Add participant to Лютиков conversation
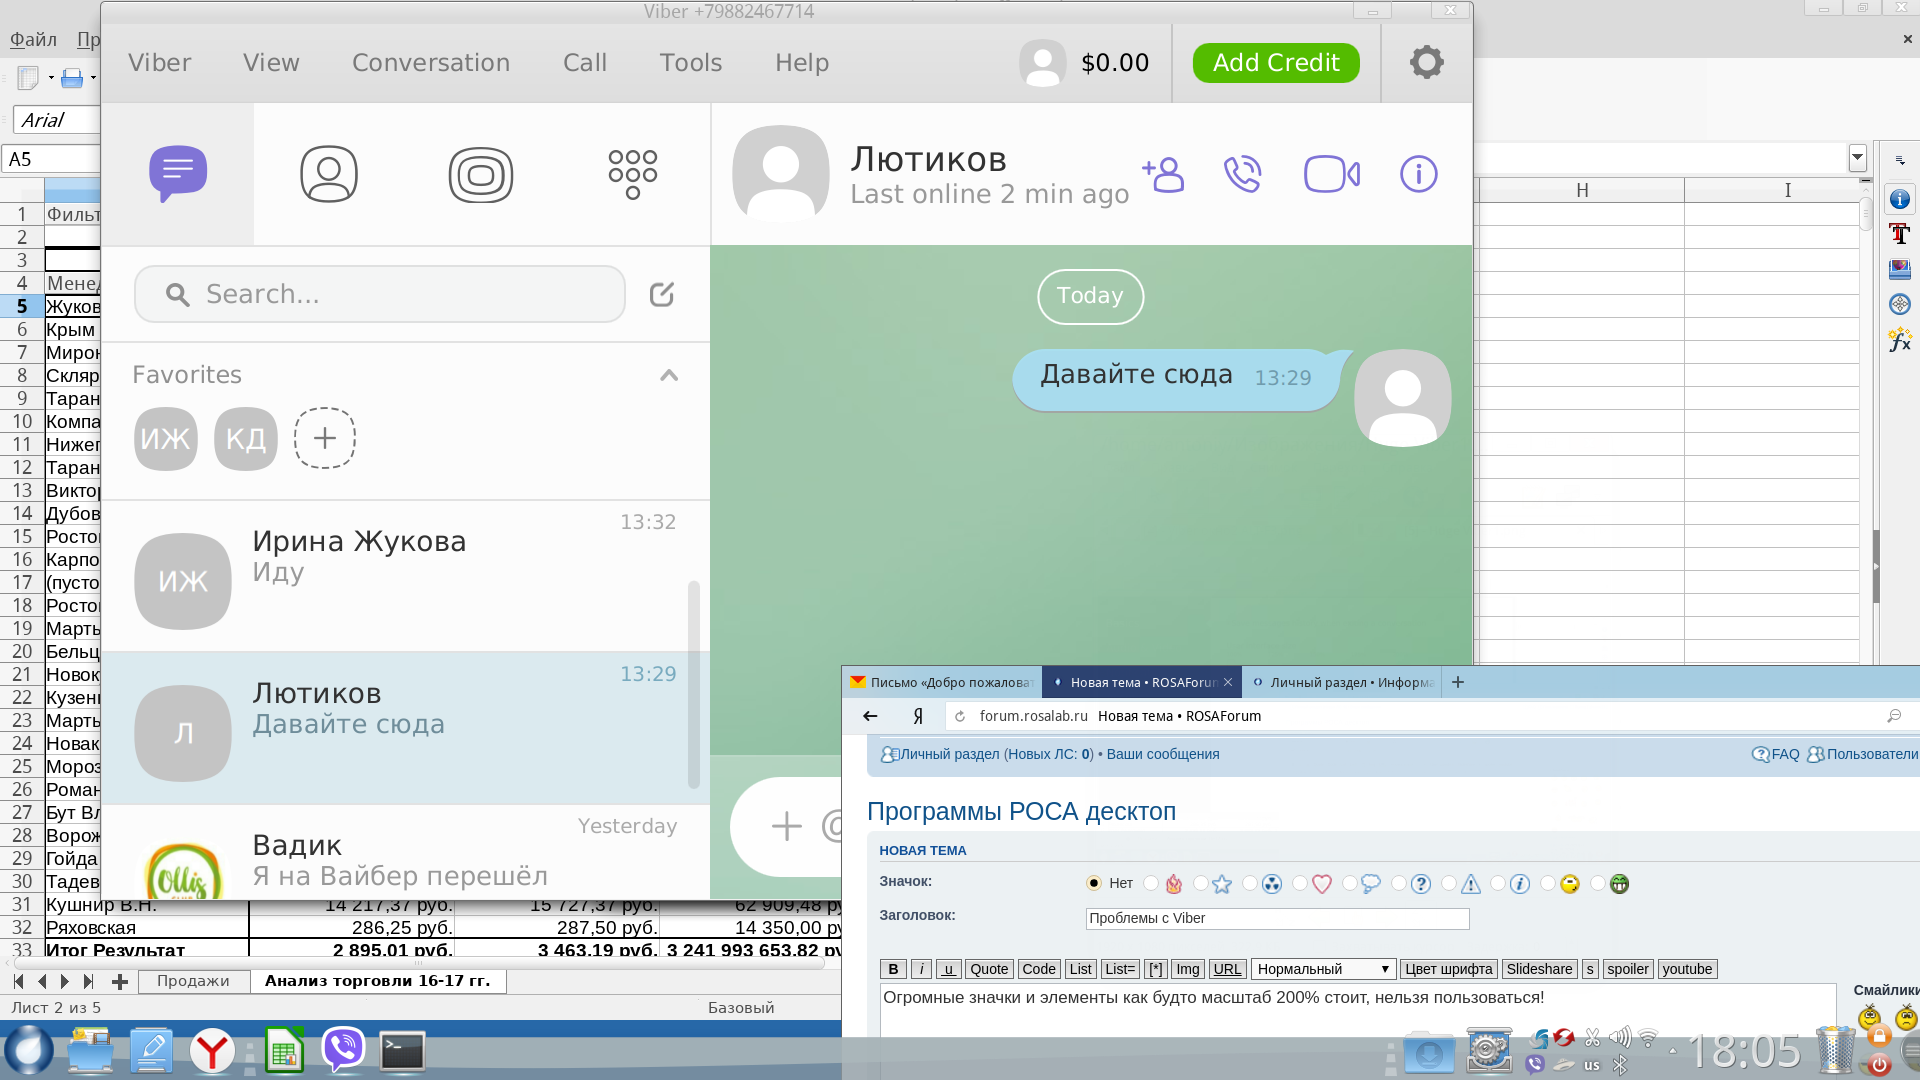The height and width of the screenshot is (1080, 1920). pyautogui.click(x=1163, y=174)
